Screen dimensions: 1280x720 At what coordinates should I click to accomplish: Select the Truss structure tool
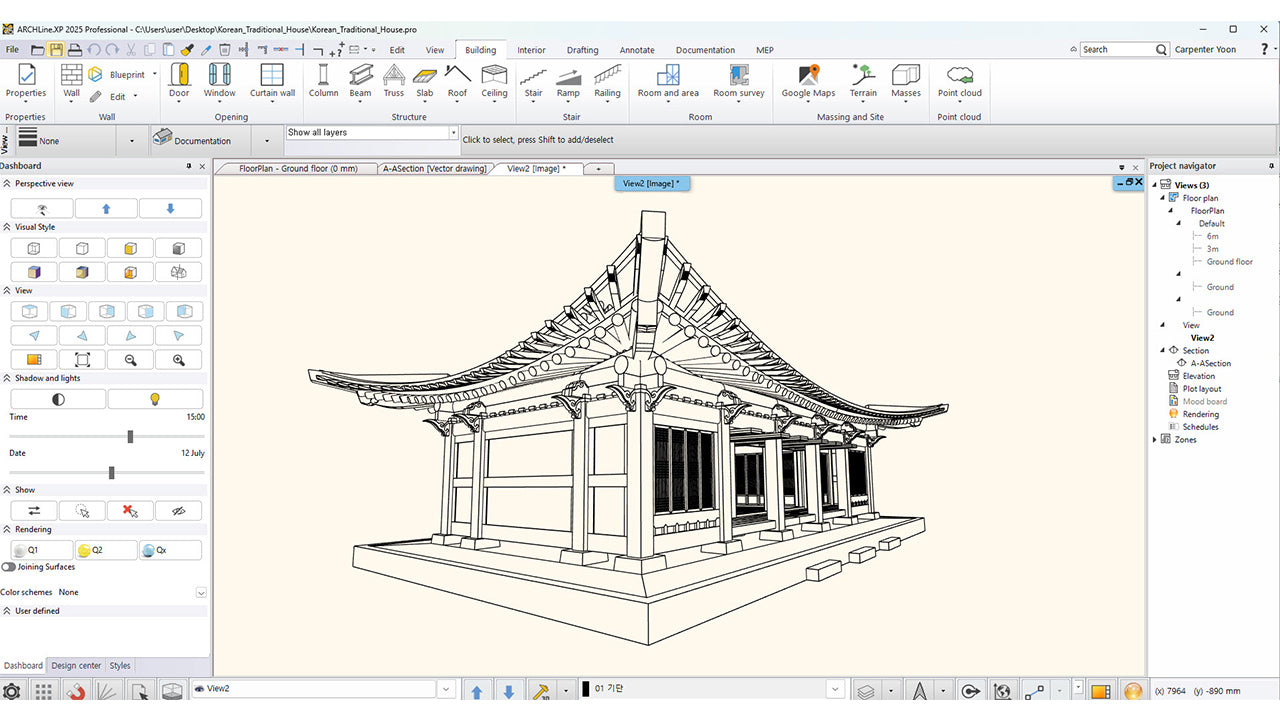[x=394, y=80]
